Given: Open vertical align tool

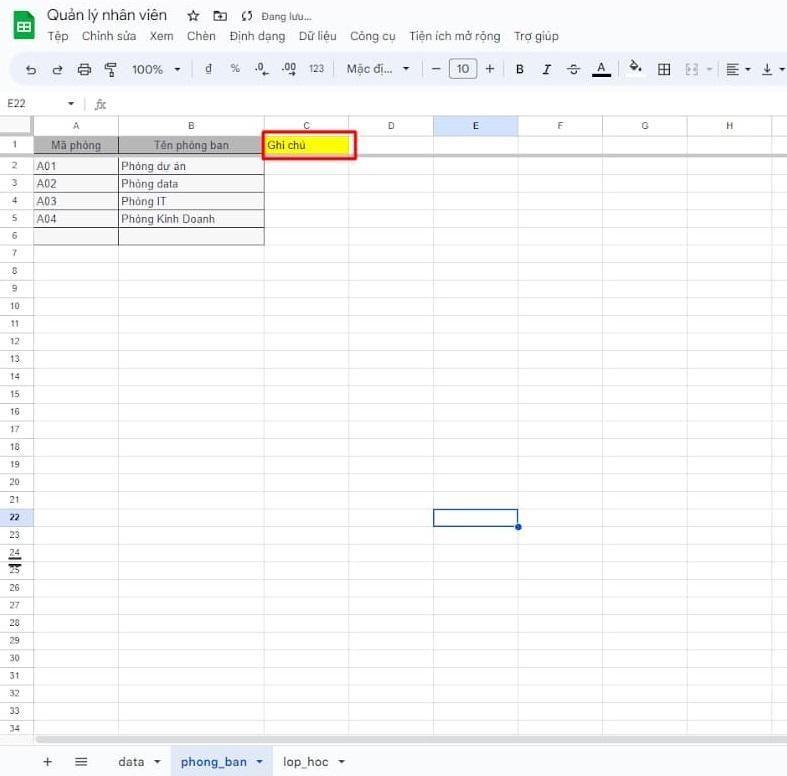Looking at the screenshot, I should coord(767,69).
